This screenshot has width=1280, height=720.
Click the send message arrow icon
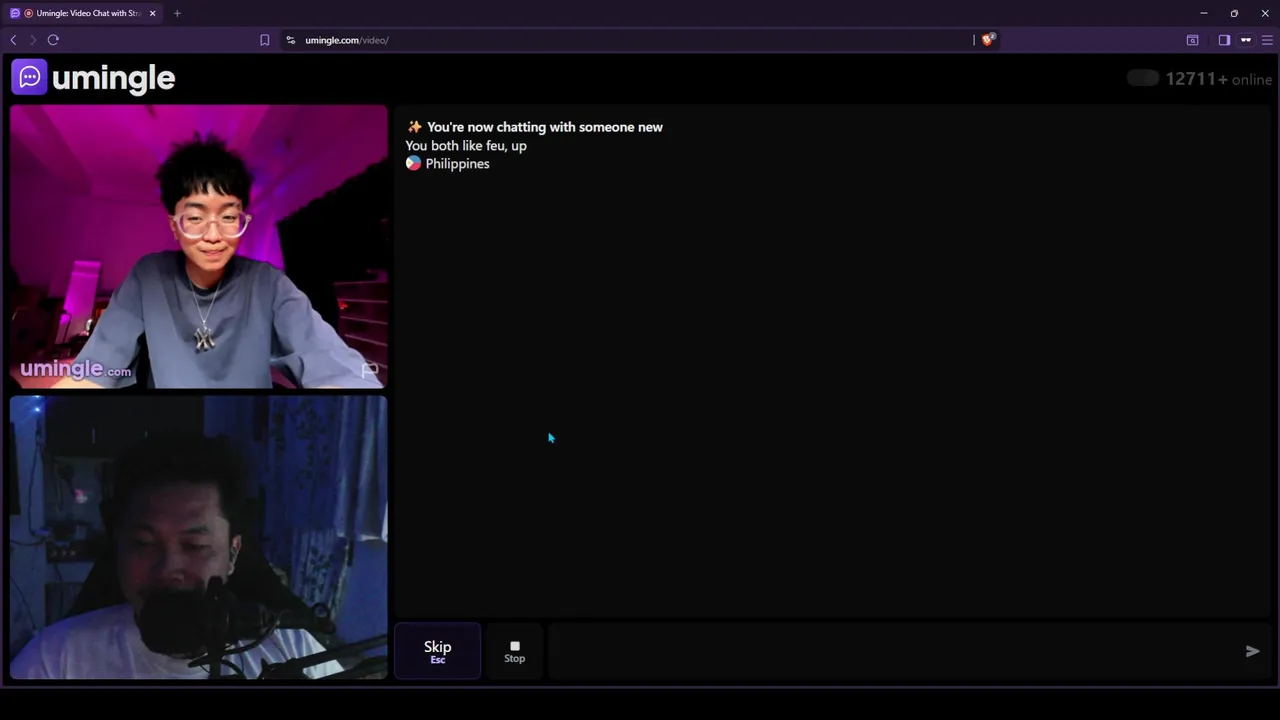(x=1252, y=651)
